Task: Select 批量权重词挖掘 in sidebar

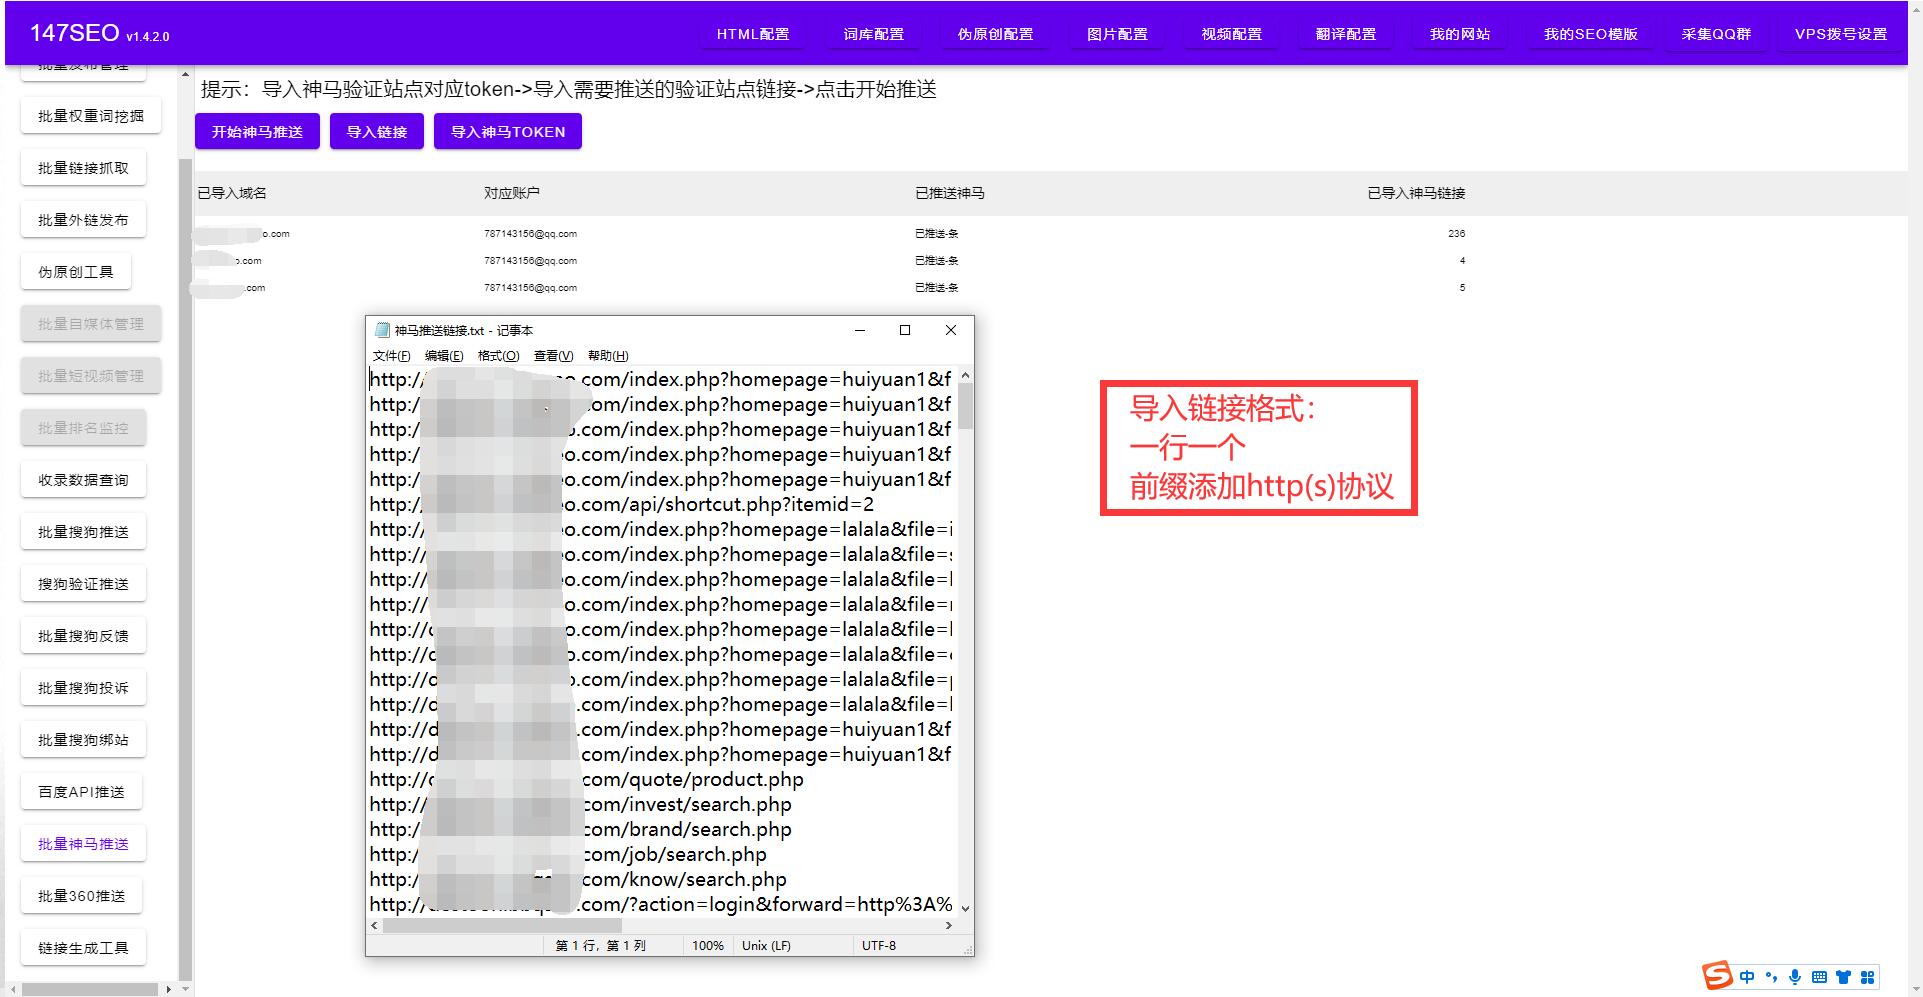Action: pyautogui.click(x=91, y=116)
